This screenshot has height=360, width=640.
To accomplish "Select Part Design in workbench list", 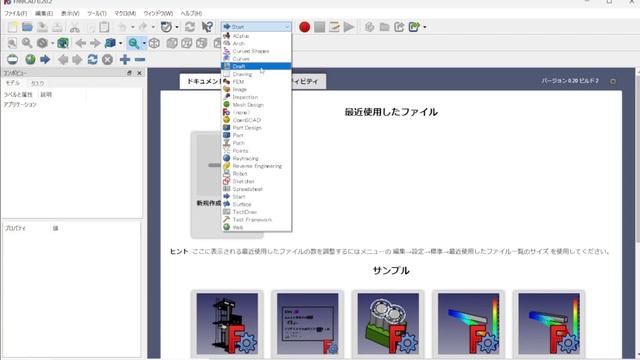I will [256, 128].
